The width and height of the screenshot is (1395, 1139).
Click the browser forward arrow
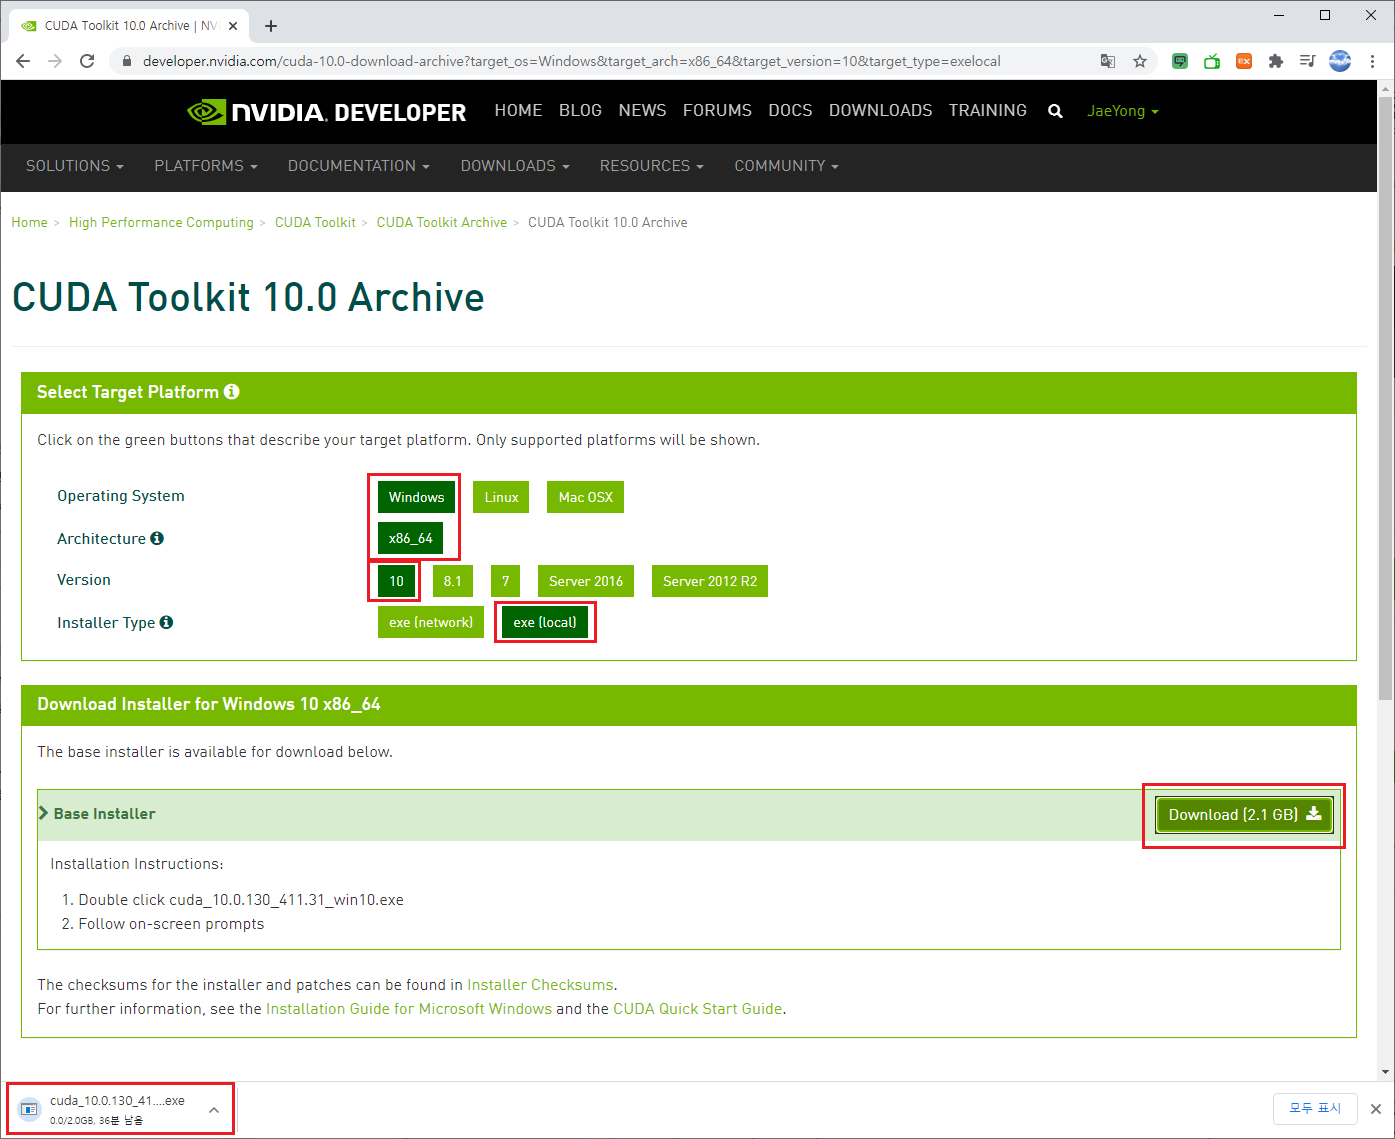point(55,61)
